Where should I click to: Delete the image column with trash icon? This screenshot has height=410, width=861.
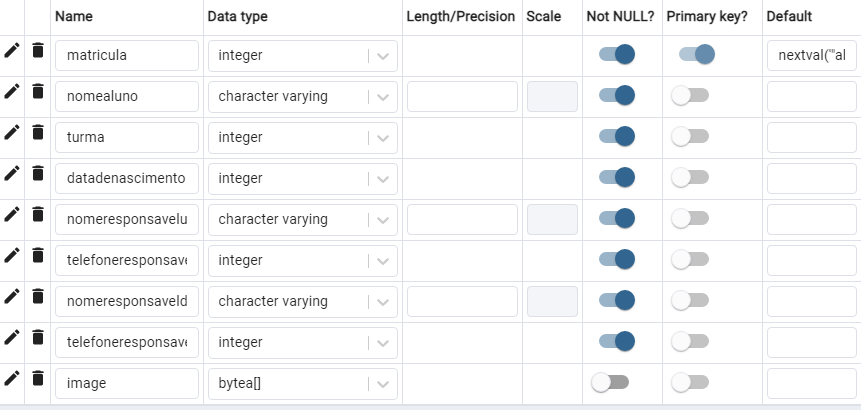[37, 378]
